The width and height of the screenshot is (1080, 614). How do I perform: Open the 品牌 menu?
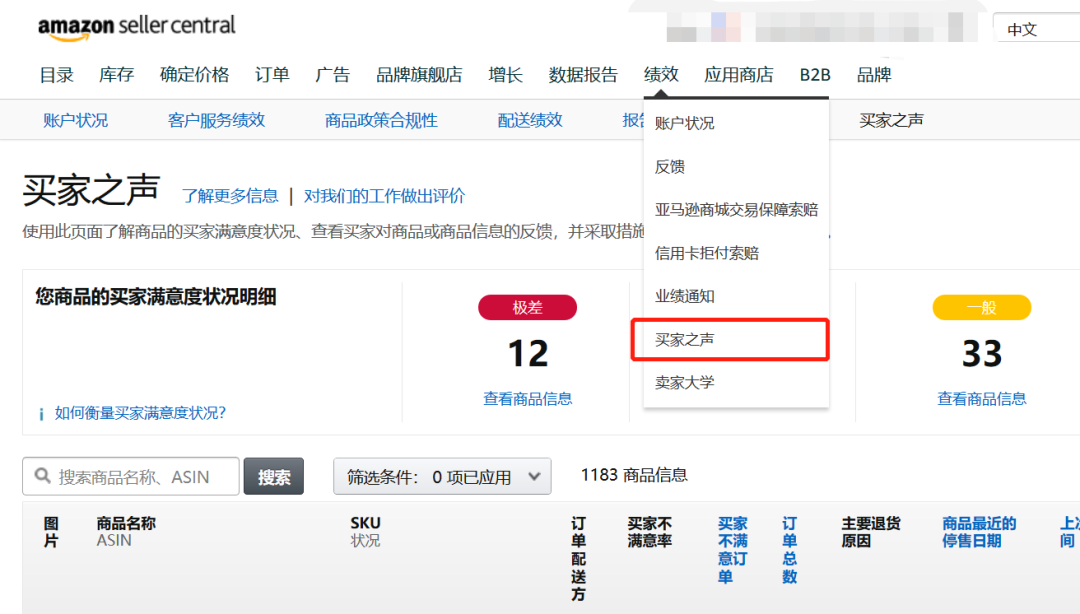click(874, 74)
